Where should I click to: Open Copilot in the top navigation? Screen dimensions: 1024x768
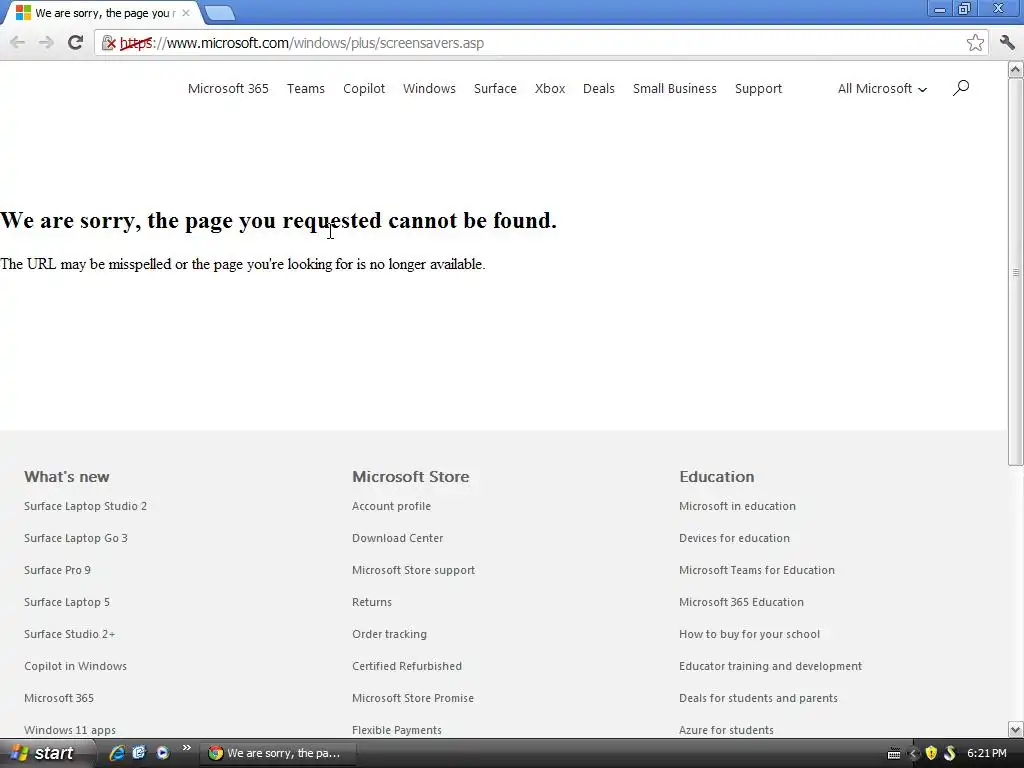364,89
